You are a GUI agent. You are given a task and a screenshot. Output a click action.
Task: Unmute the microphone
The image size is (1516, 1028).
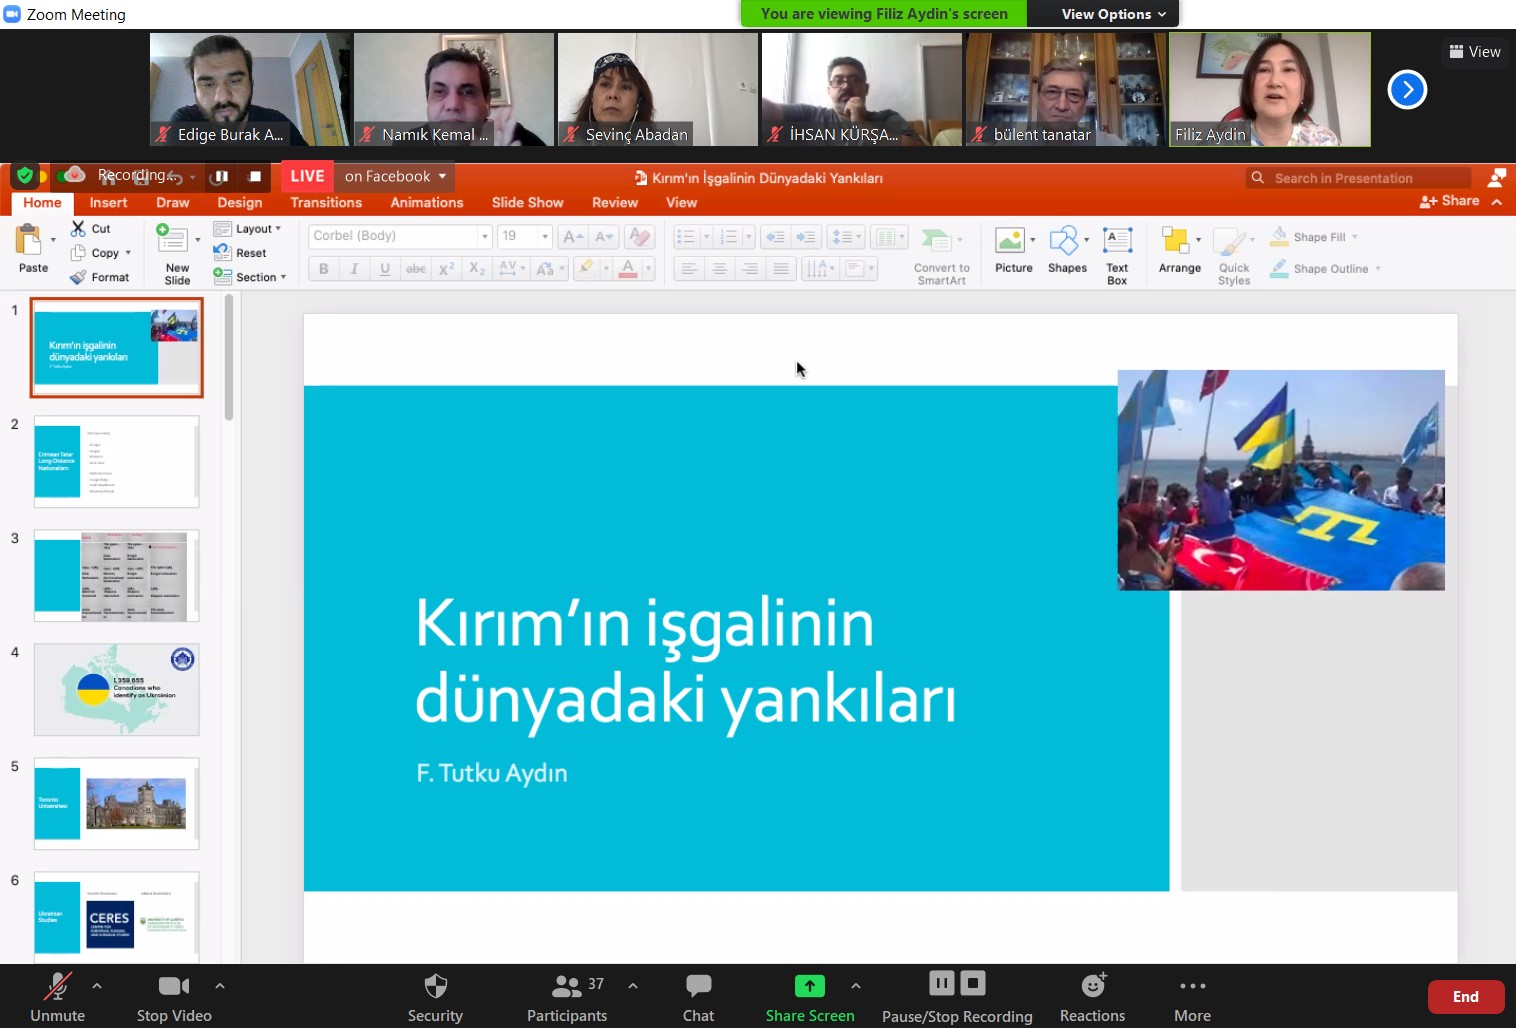pyautogui.click(x=58, y=998)
